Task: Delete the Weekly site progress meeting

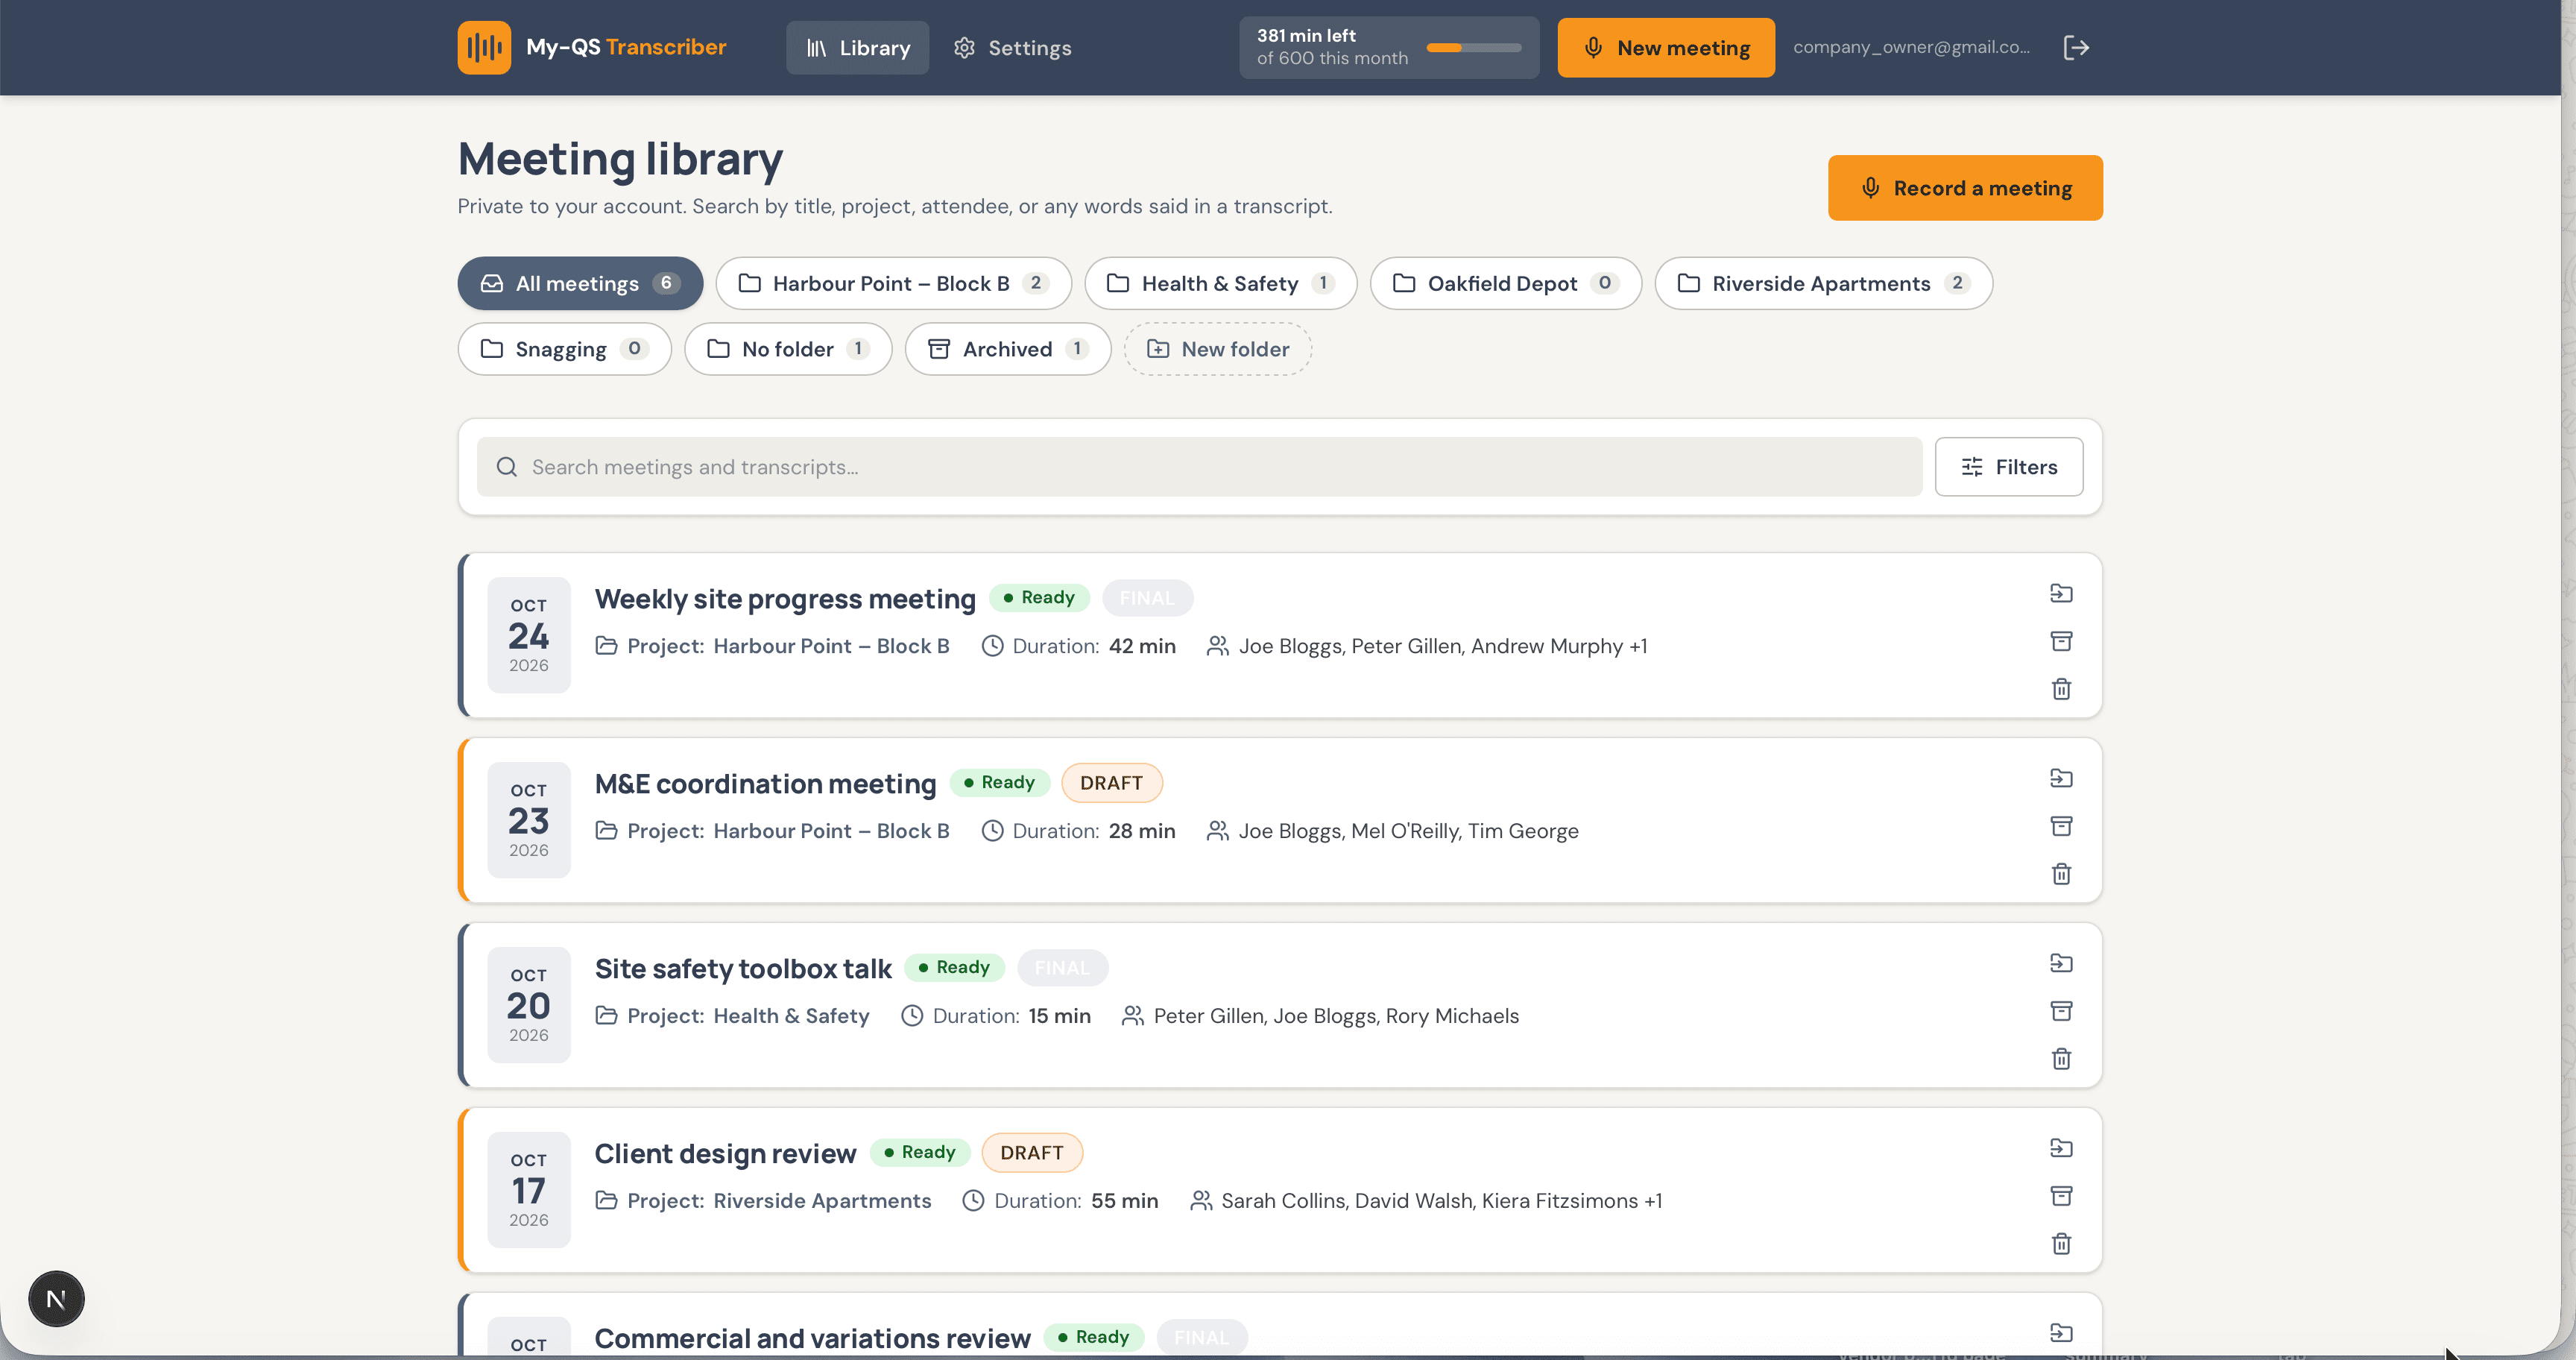Action: point(2061,689)
